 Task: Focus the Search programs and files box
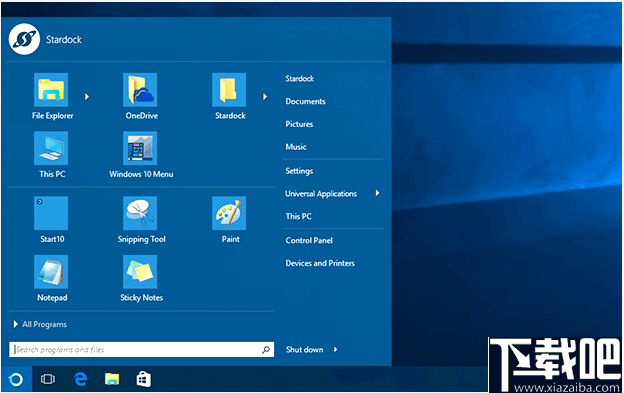141,350
